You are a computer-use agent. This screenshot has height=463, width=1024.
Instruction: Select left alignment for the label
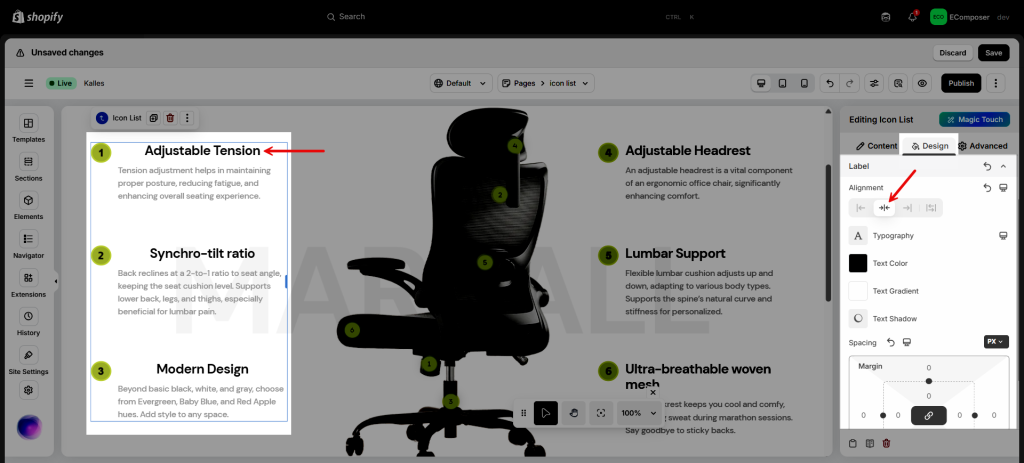[861, 208]
